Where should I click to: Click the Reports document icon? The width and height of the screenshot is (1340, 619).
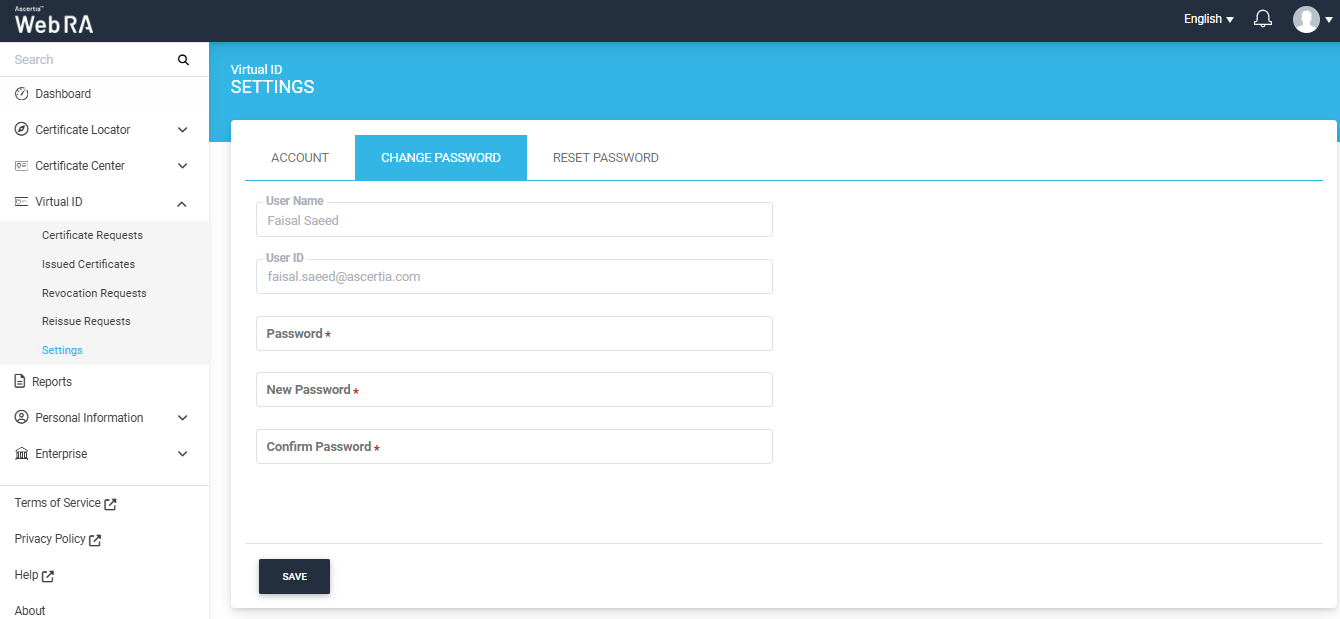tap(20, 382)
